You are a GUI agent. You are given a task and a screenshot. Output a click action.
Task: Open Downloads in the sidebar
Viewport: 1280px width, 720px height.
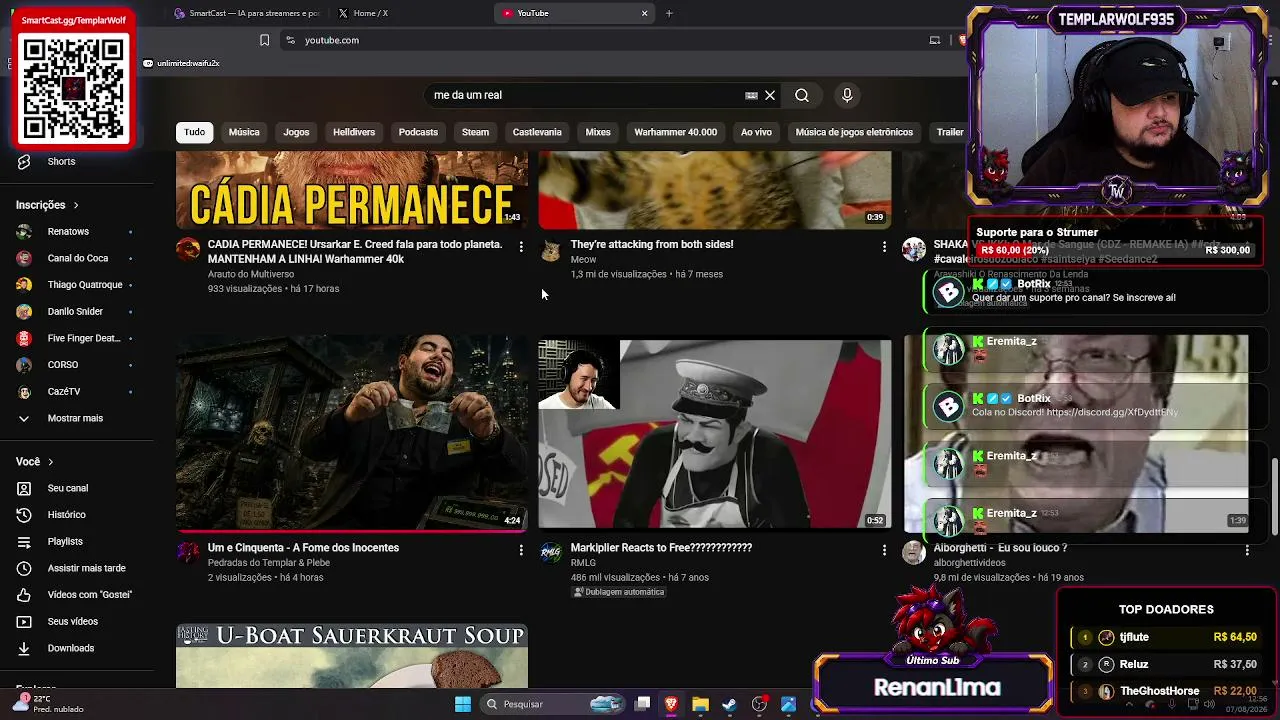click(76, 648)
